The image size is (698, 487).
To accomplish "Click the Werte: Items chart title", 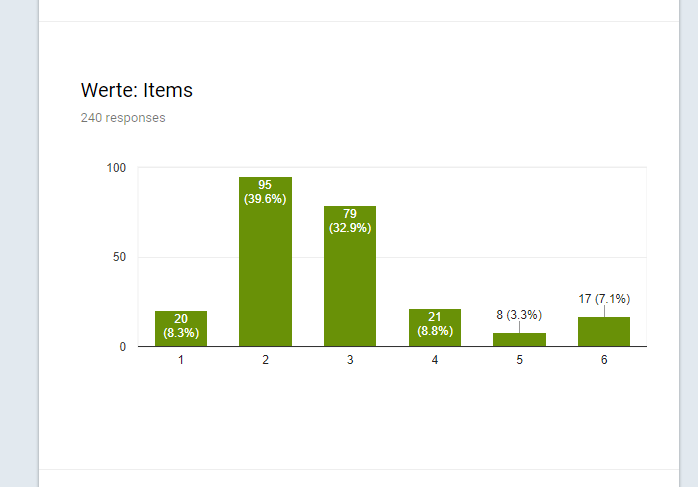I will pos(137,90).
